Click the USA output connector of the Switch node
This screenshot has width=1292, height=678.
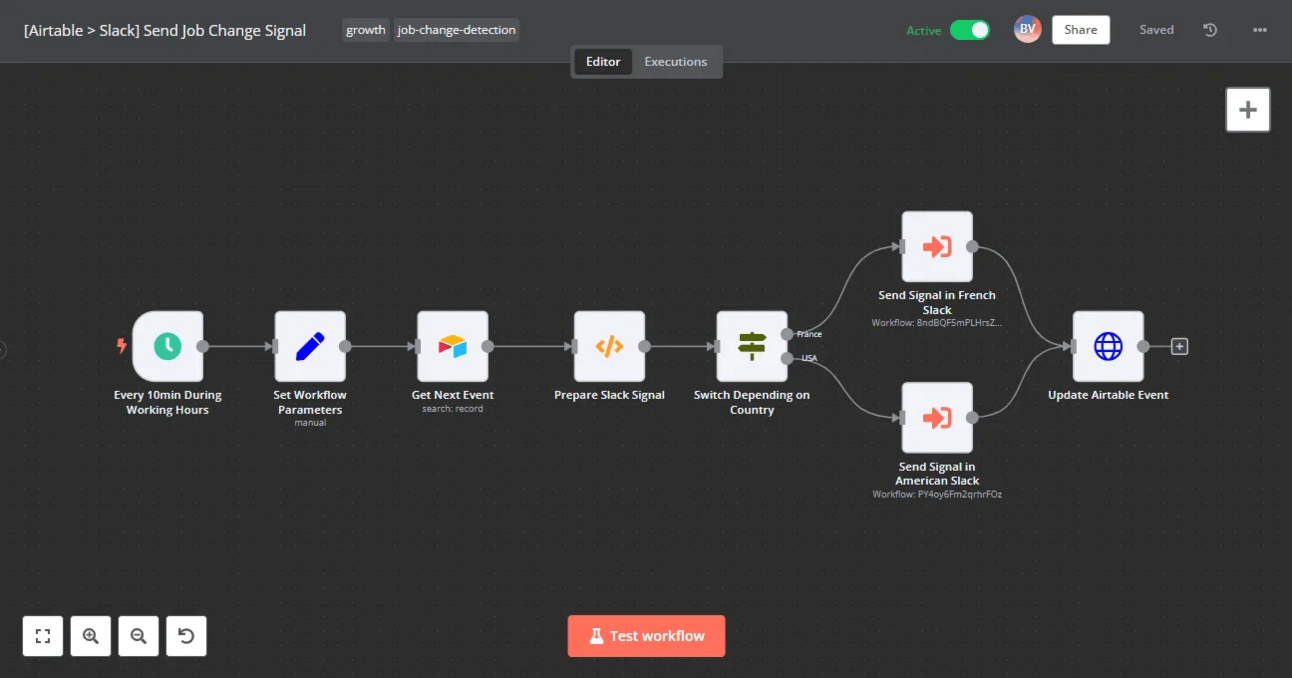(788, 358)
